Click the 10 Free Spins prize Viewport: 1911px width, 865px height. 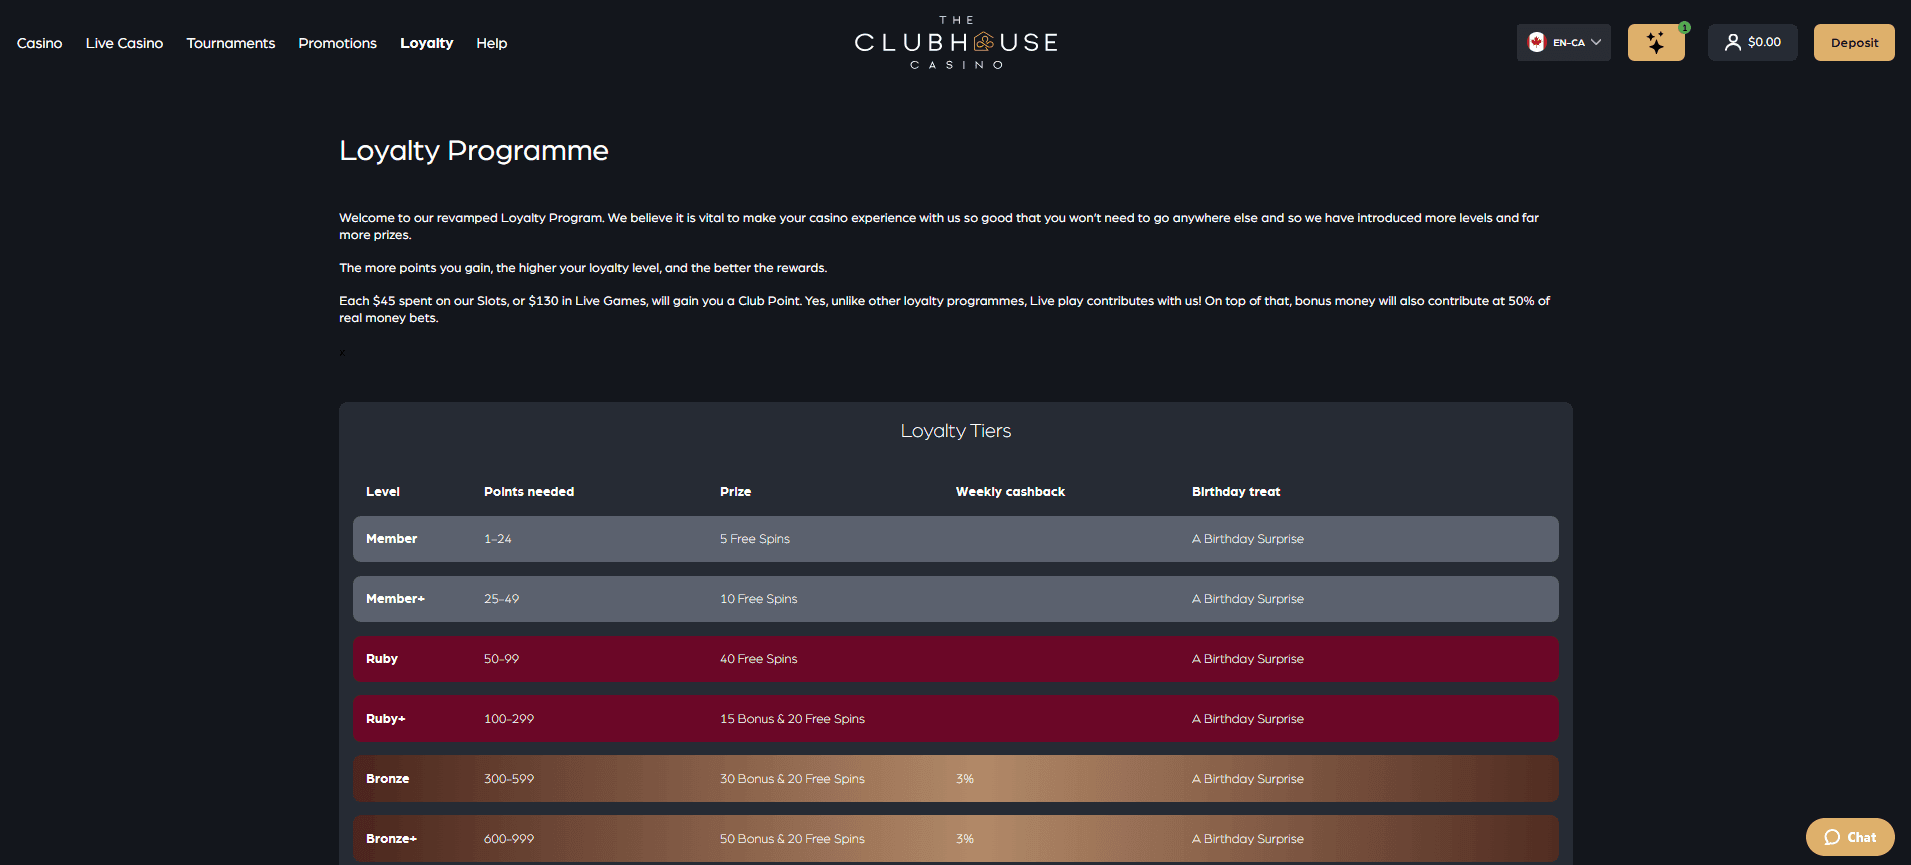[x=759, y=598]
